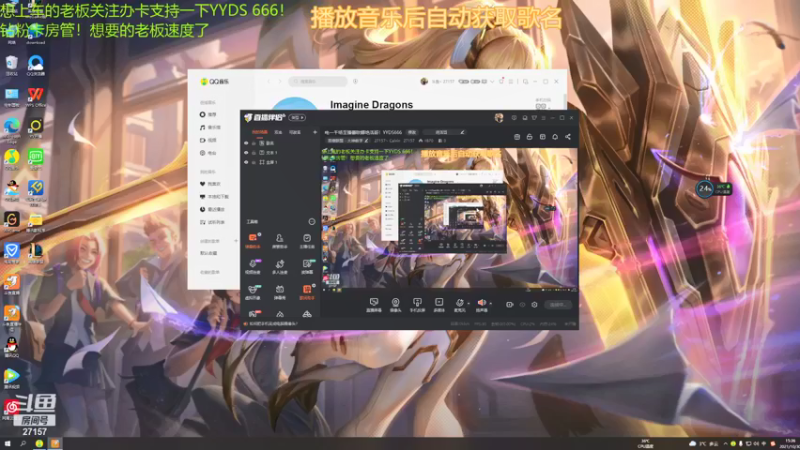The height and width of the screenshot is (450, 800).
Task: Open the checkmark task toolbox tool
Action: point(307,240)
